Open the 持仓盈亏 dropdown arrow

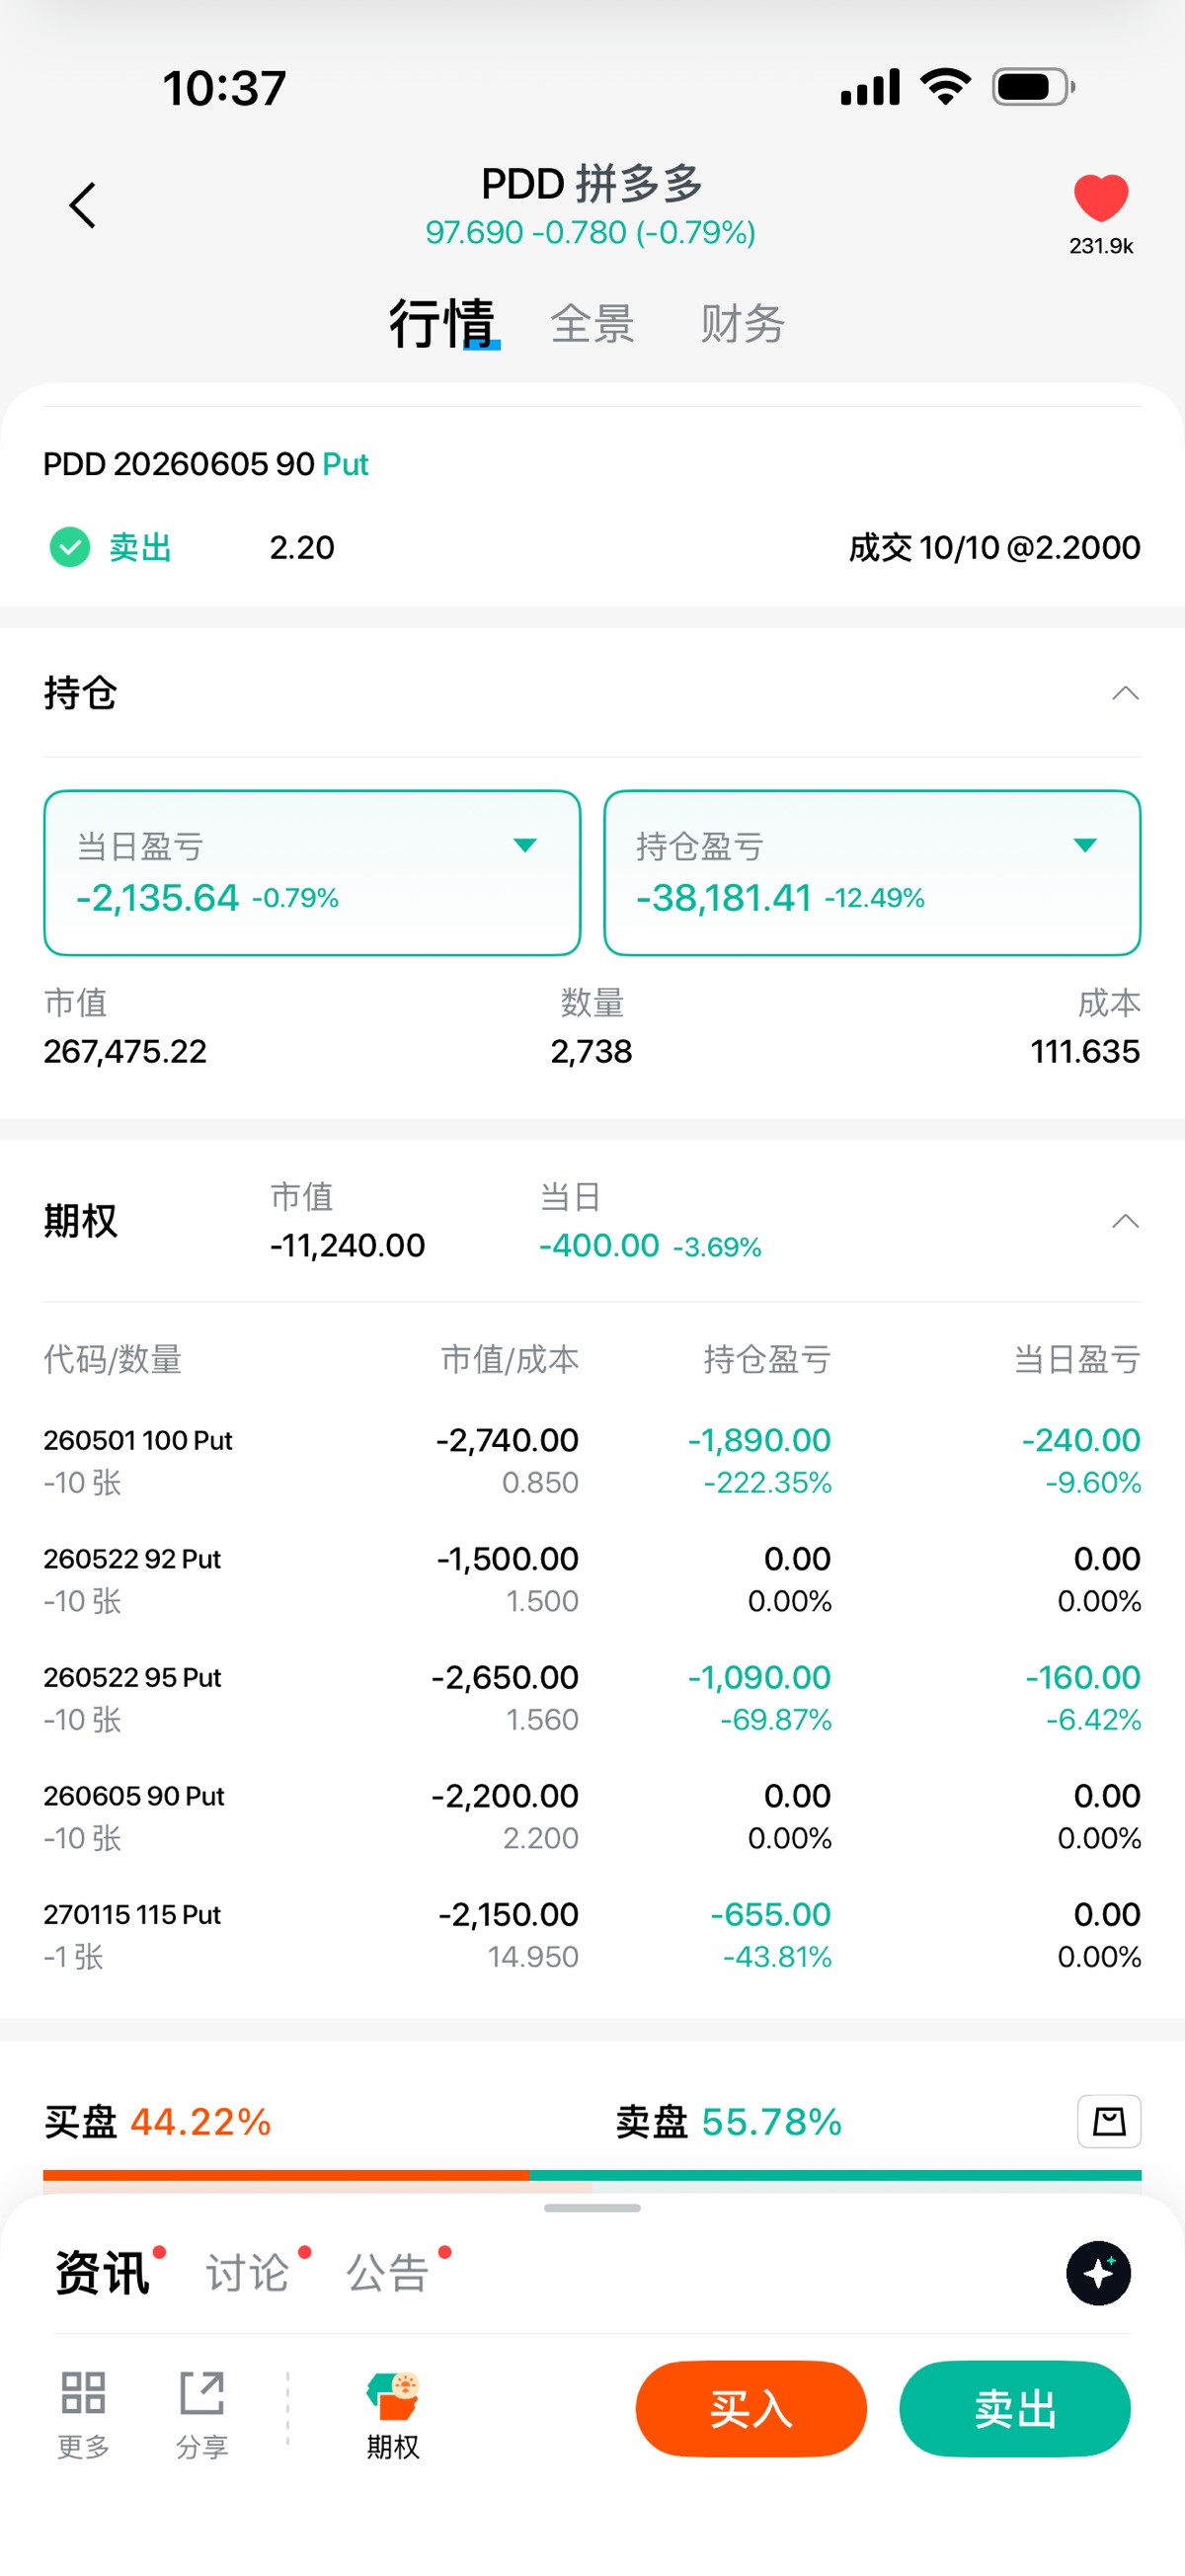point(1084,845)
